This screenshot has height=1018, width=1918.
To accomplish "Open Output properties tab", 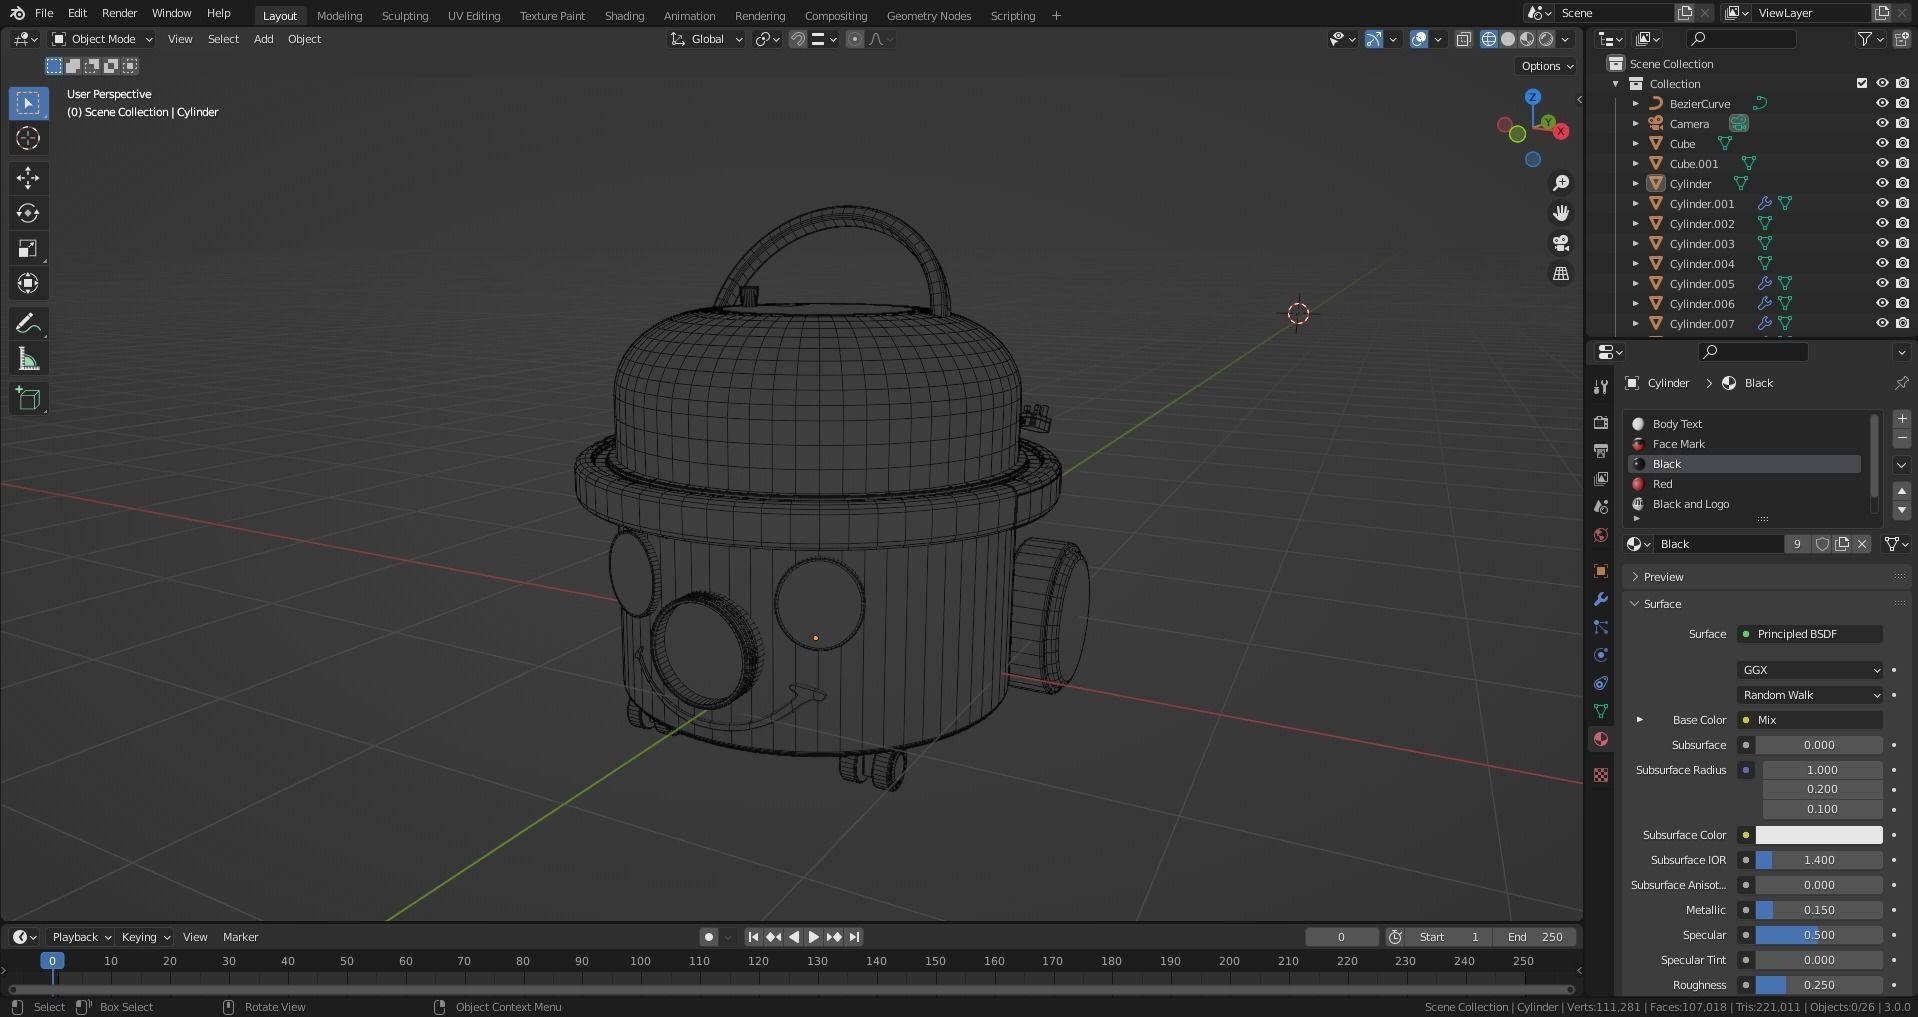I will pos(1601,451).
